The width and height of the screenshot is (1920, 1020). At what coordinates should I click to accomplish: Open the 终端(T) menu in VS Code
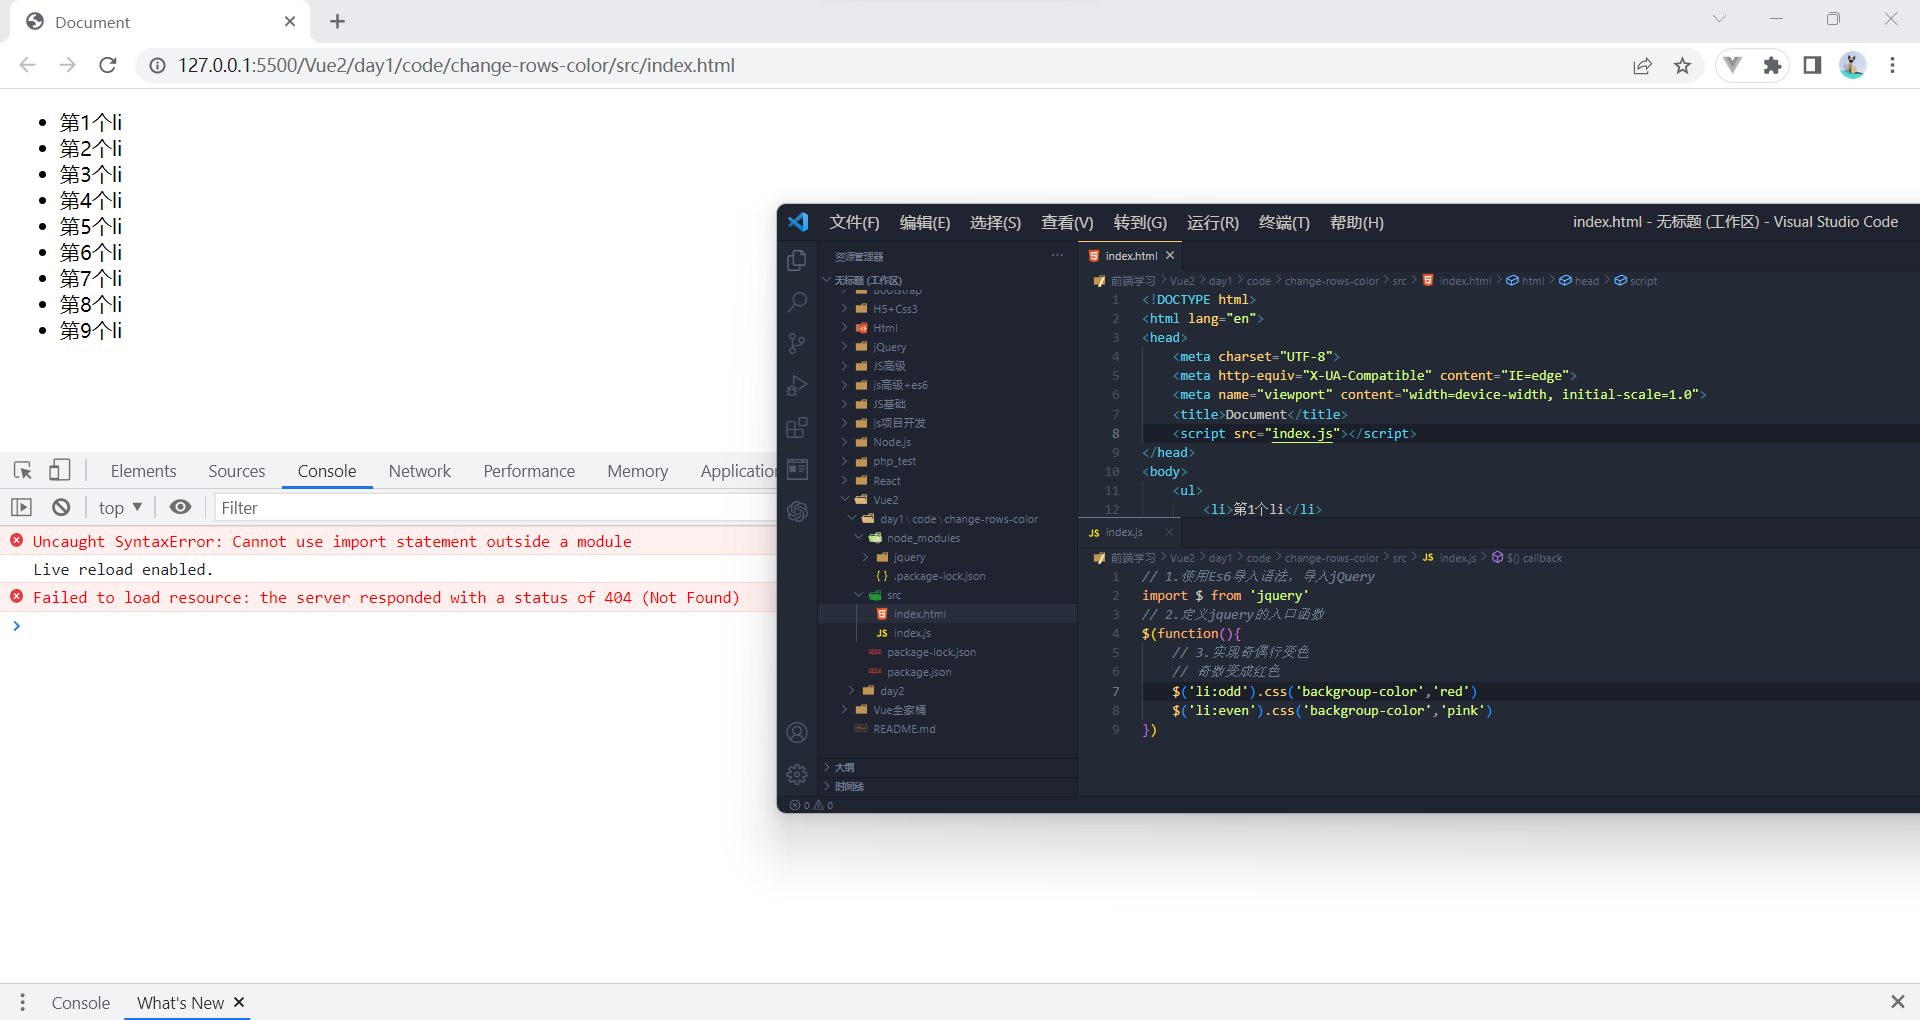pos(1283,222)
